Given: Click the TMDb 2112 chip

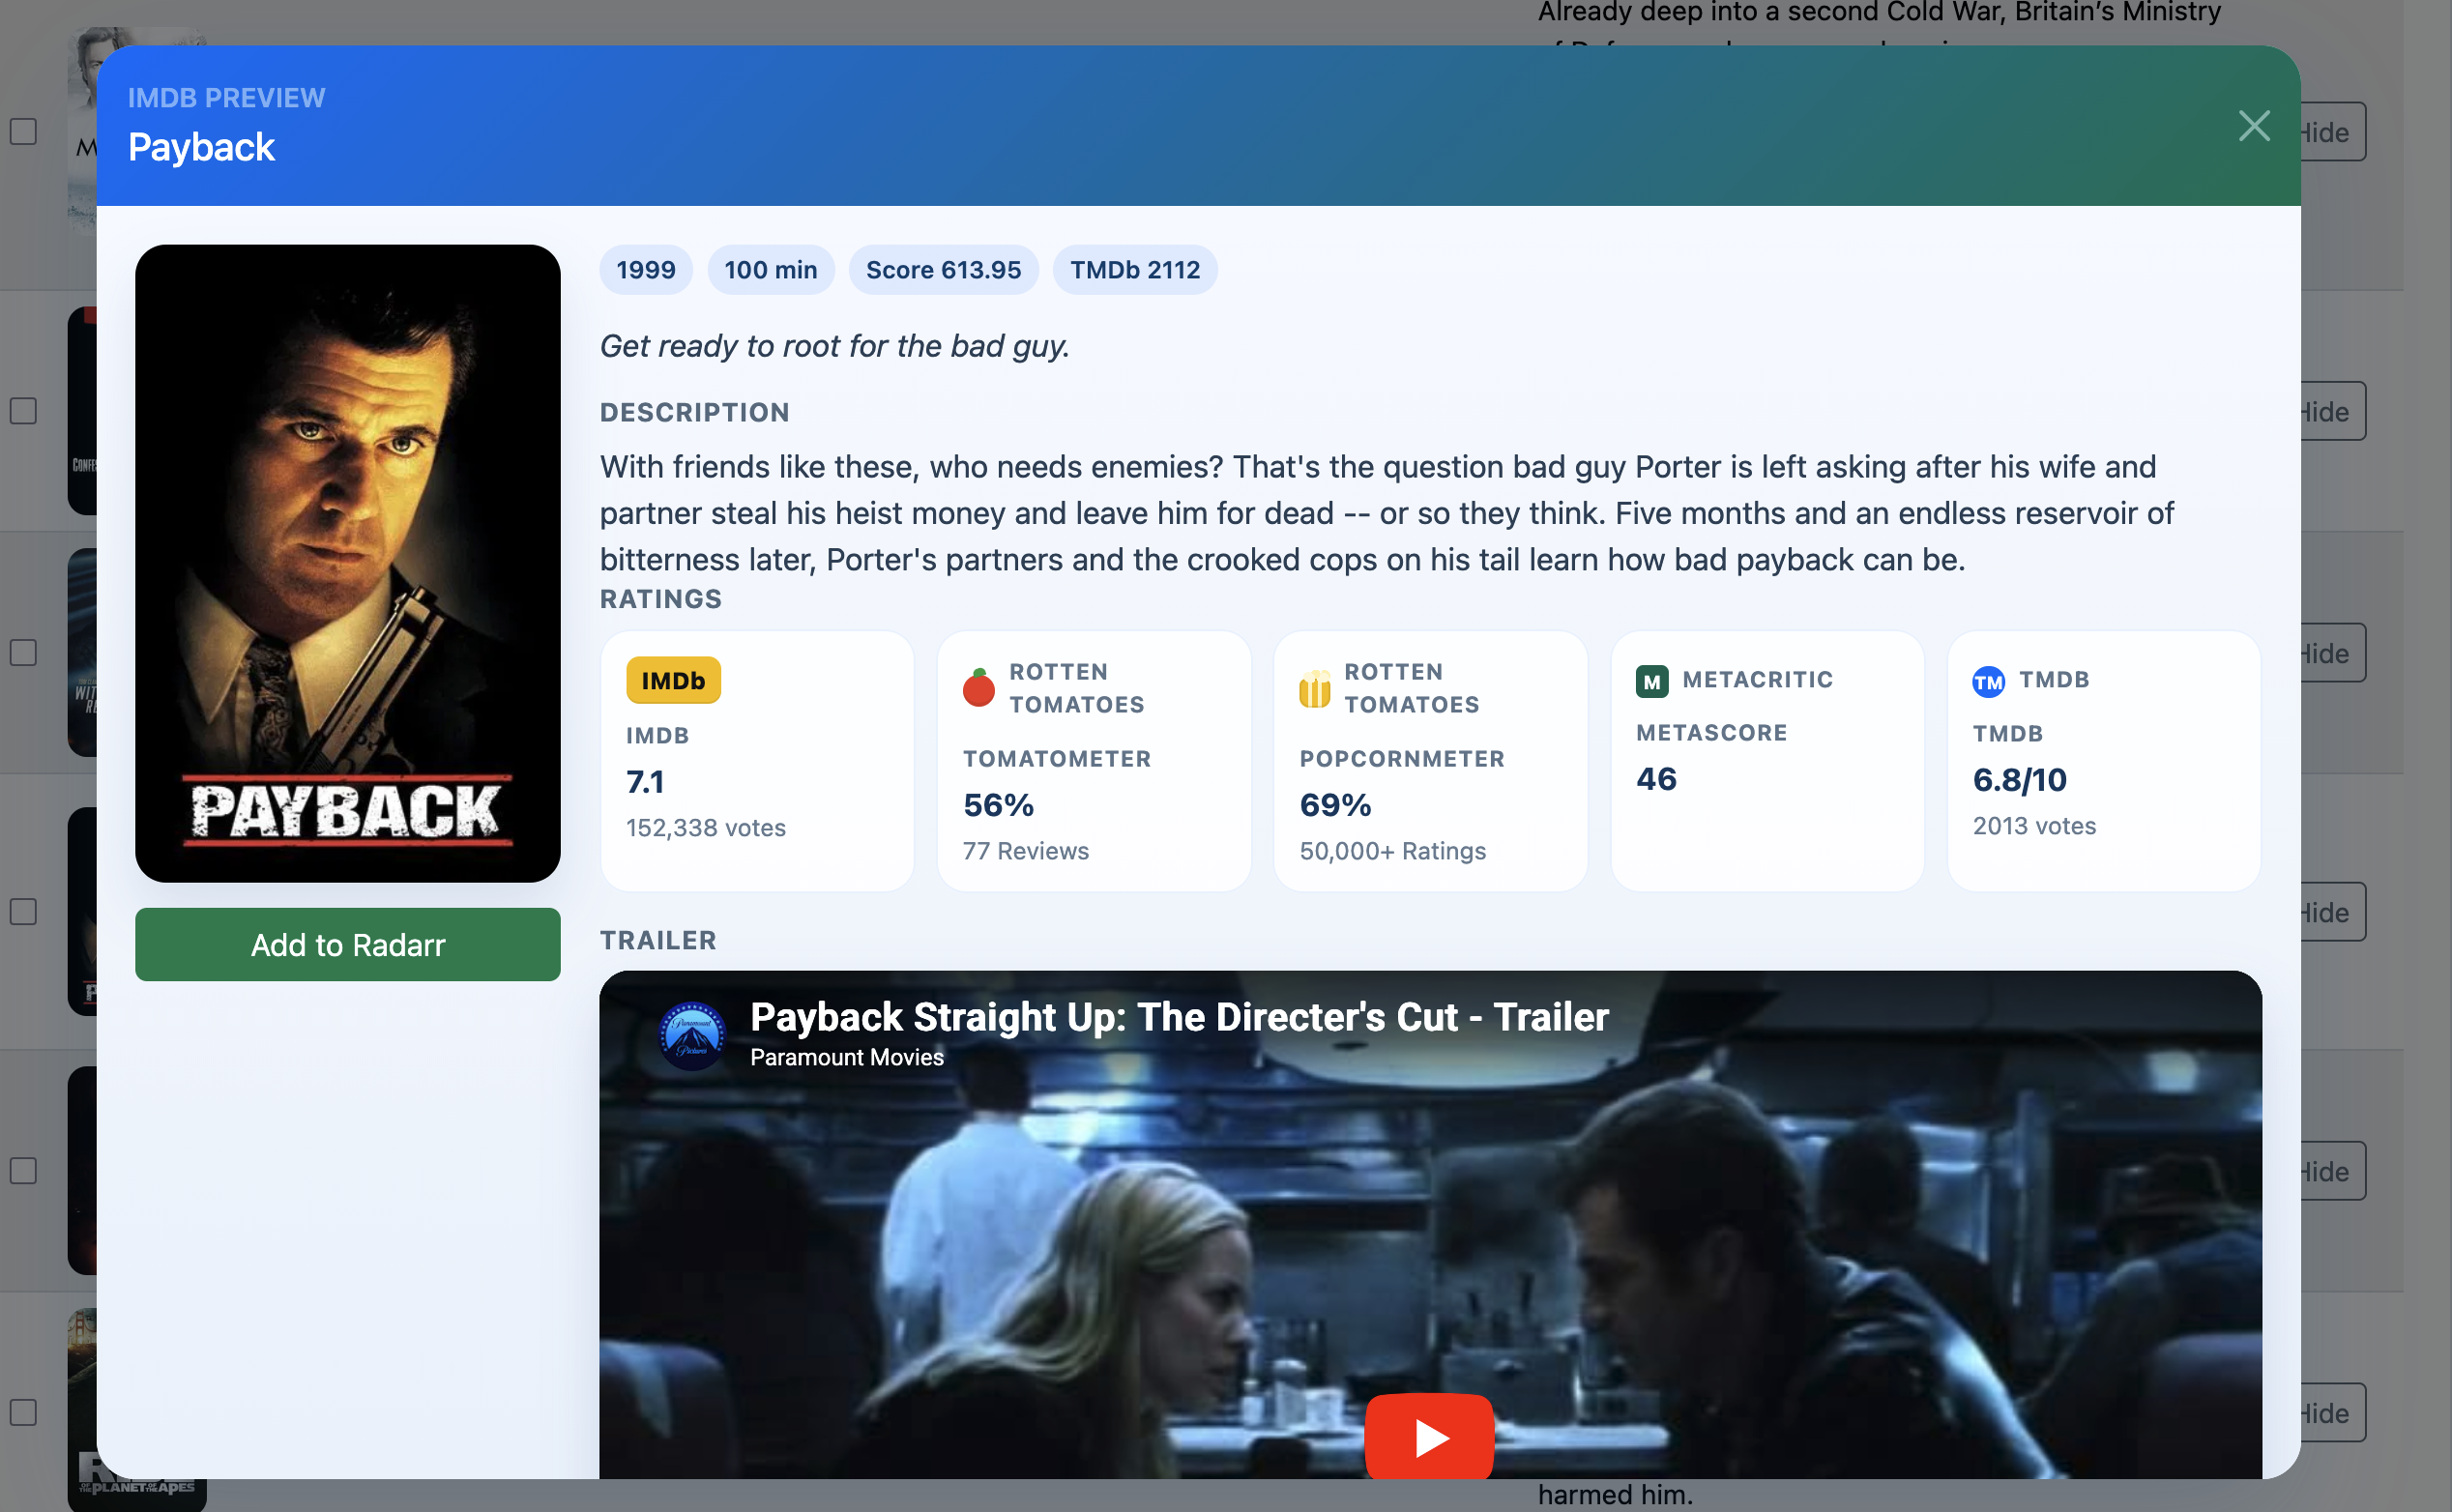Looking at the screenshot, I should 1135,270.
